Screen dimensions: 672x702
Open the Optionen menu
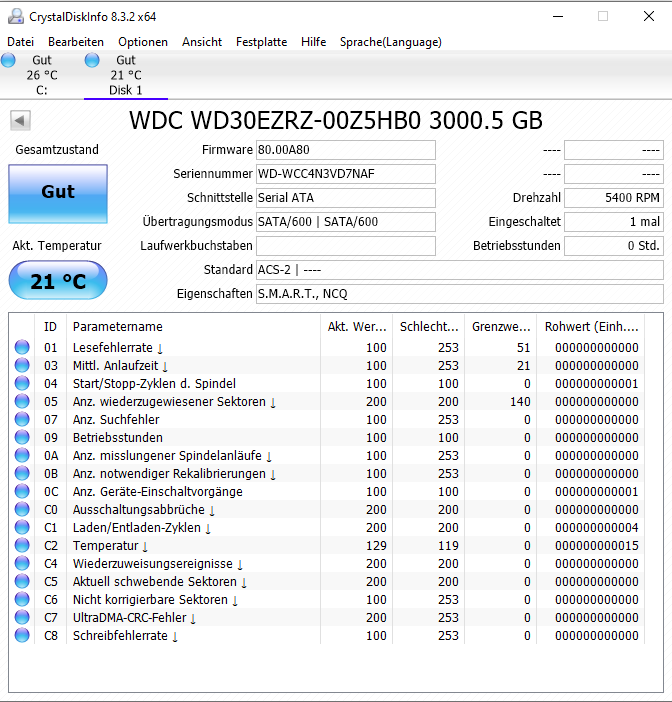143,42
